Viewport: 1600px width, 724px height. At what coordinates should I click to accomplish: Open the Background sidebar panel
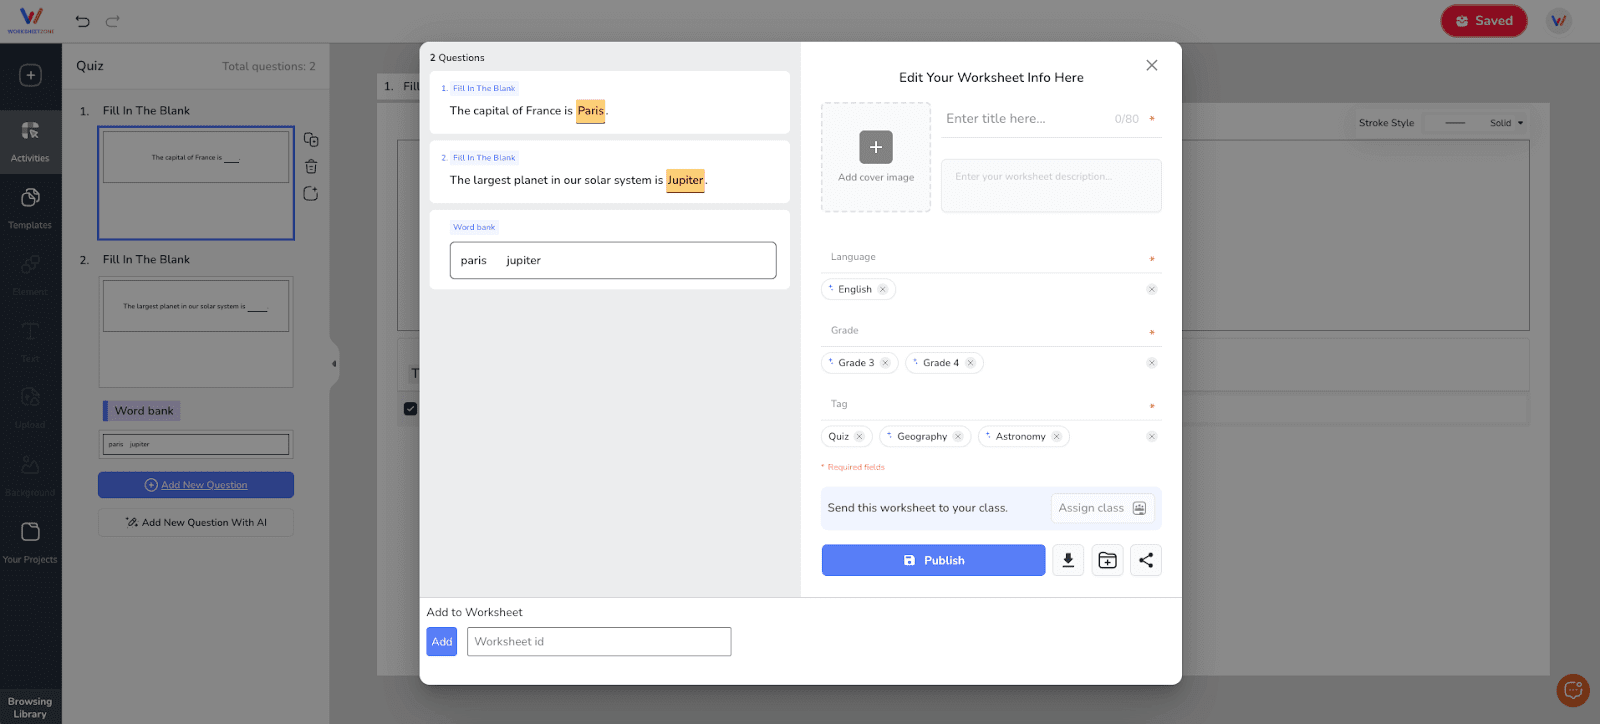(30, 475)
